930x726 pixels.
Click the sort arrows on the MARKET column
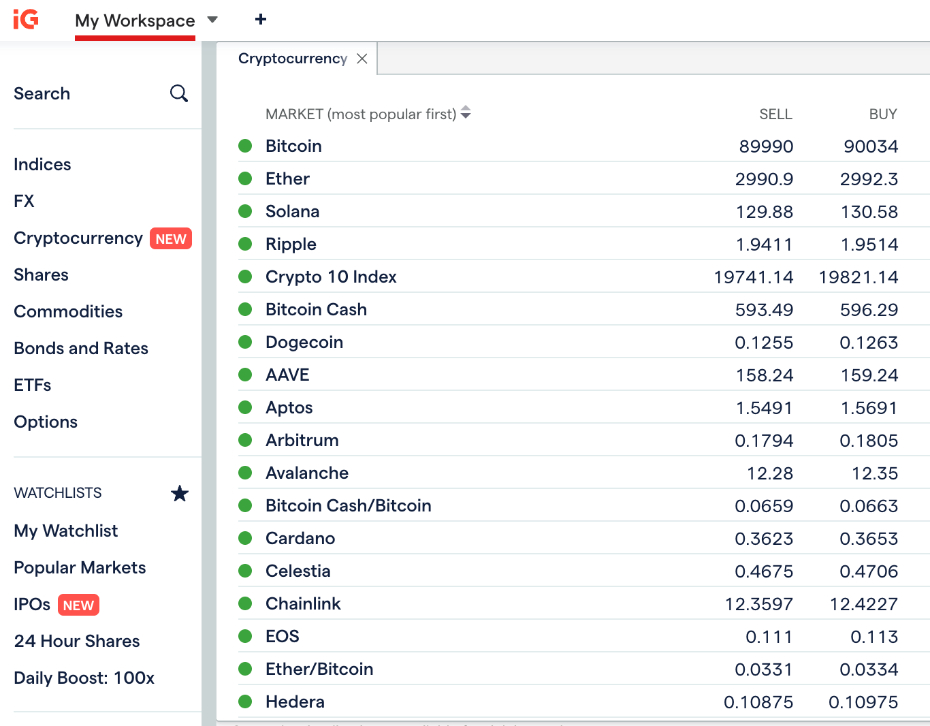point(465,113)
